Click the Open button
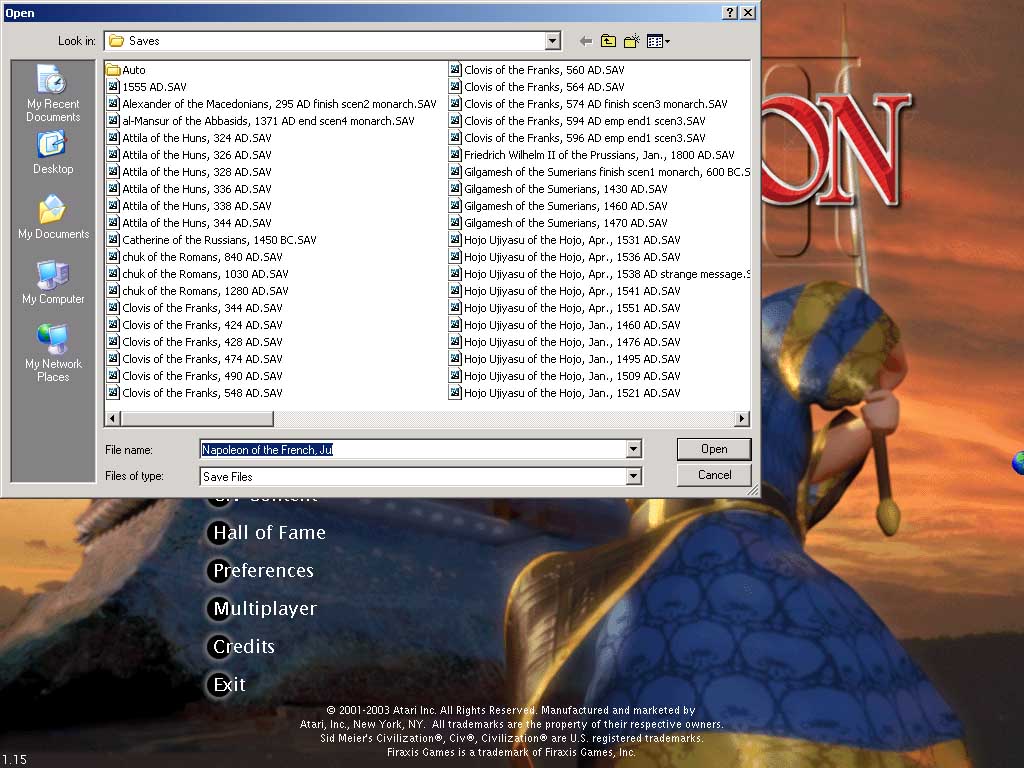This screenshot has height=768, width=1024. (x=714, y=449)
